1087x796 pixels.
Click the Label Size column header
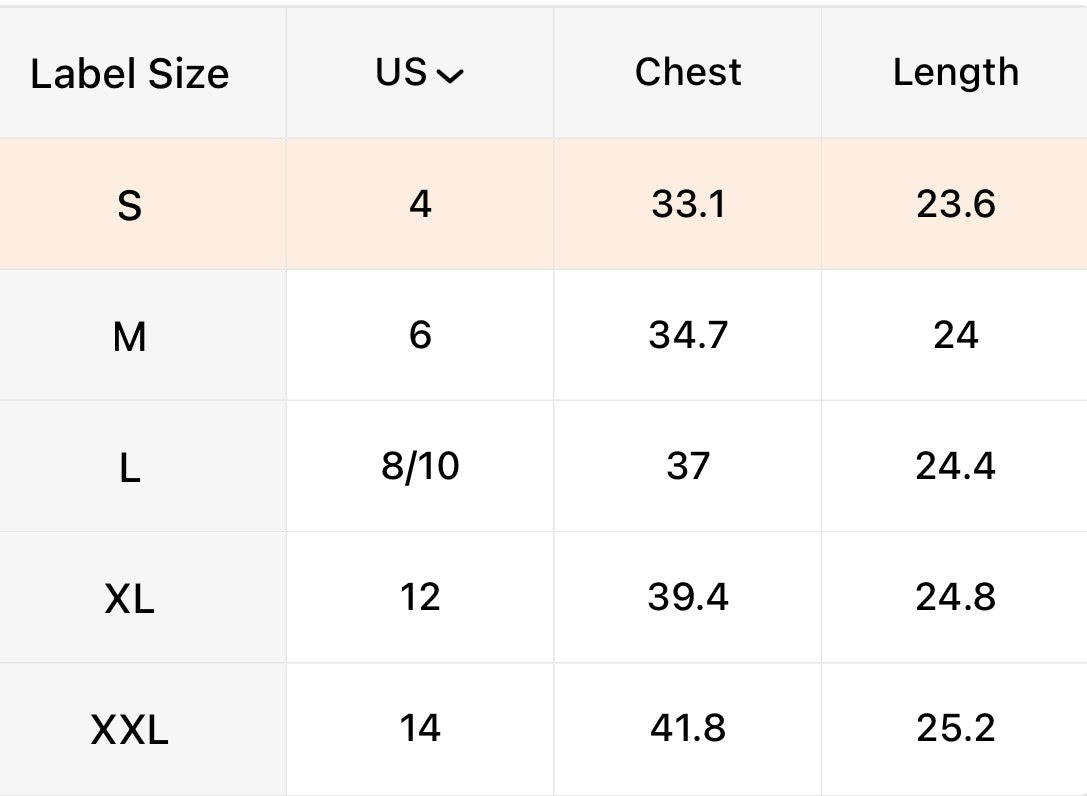pyautogui.click(x=130, y=73)
